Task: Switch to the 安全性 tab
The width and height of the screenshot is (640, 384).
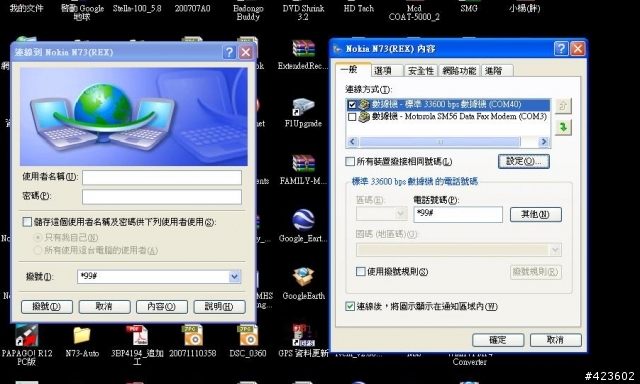Action: tap(421, 71)
